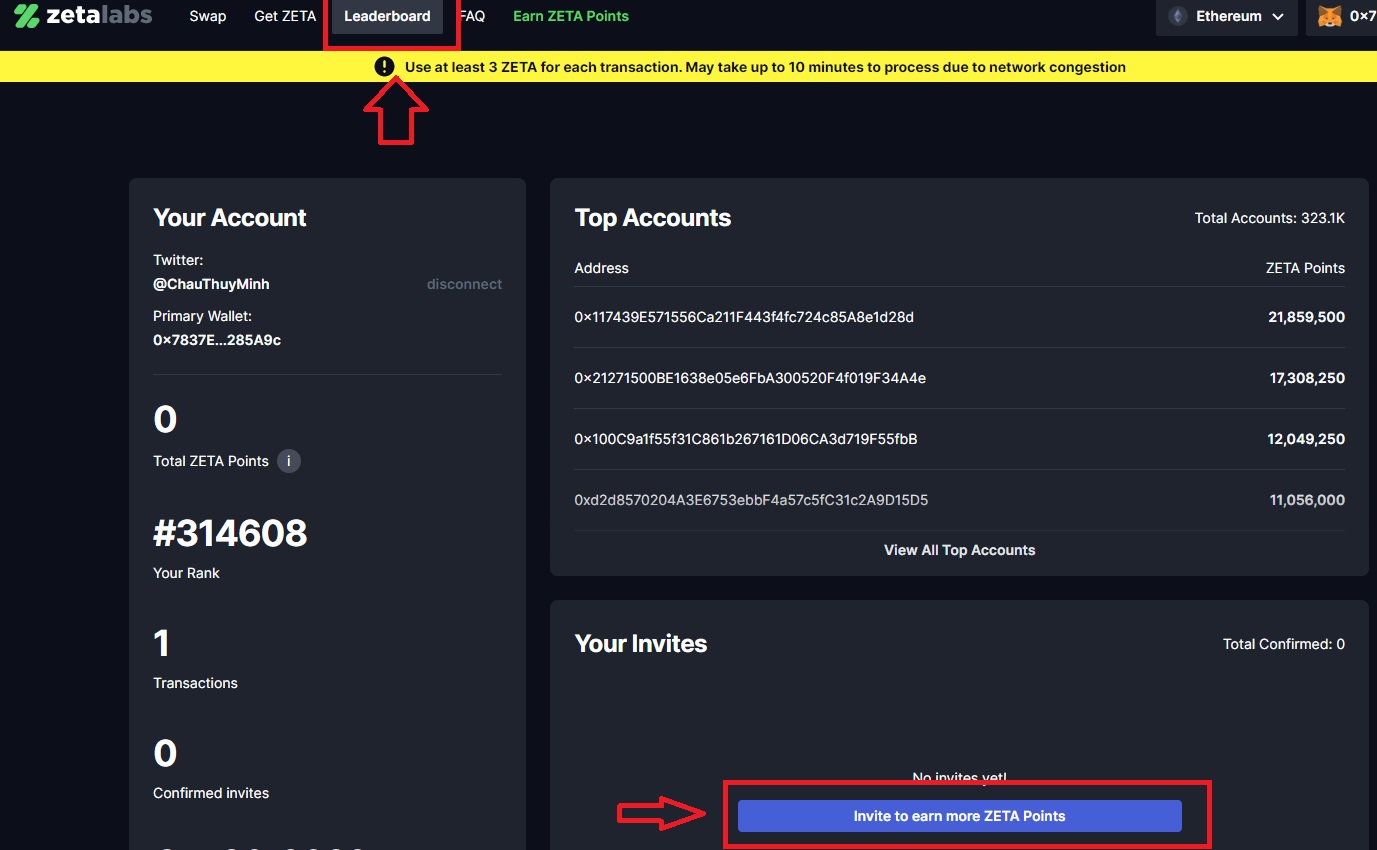Select address 0×100C9a1f55f31C861b267161D06CA3d719F55fbB

click(746, 439)
